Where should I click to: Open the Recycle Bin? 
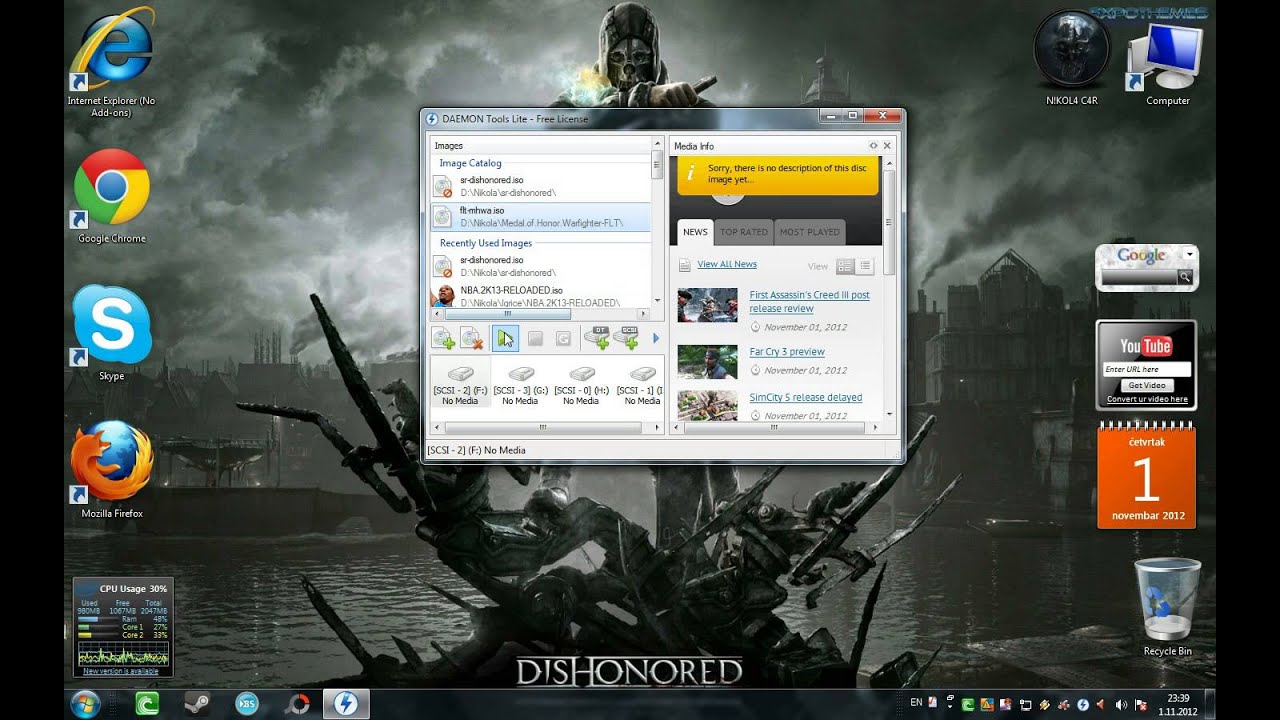coord(1167,606)
